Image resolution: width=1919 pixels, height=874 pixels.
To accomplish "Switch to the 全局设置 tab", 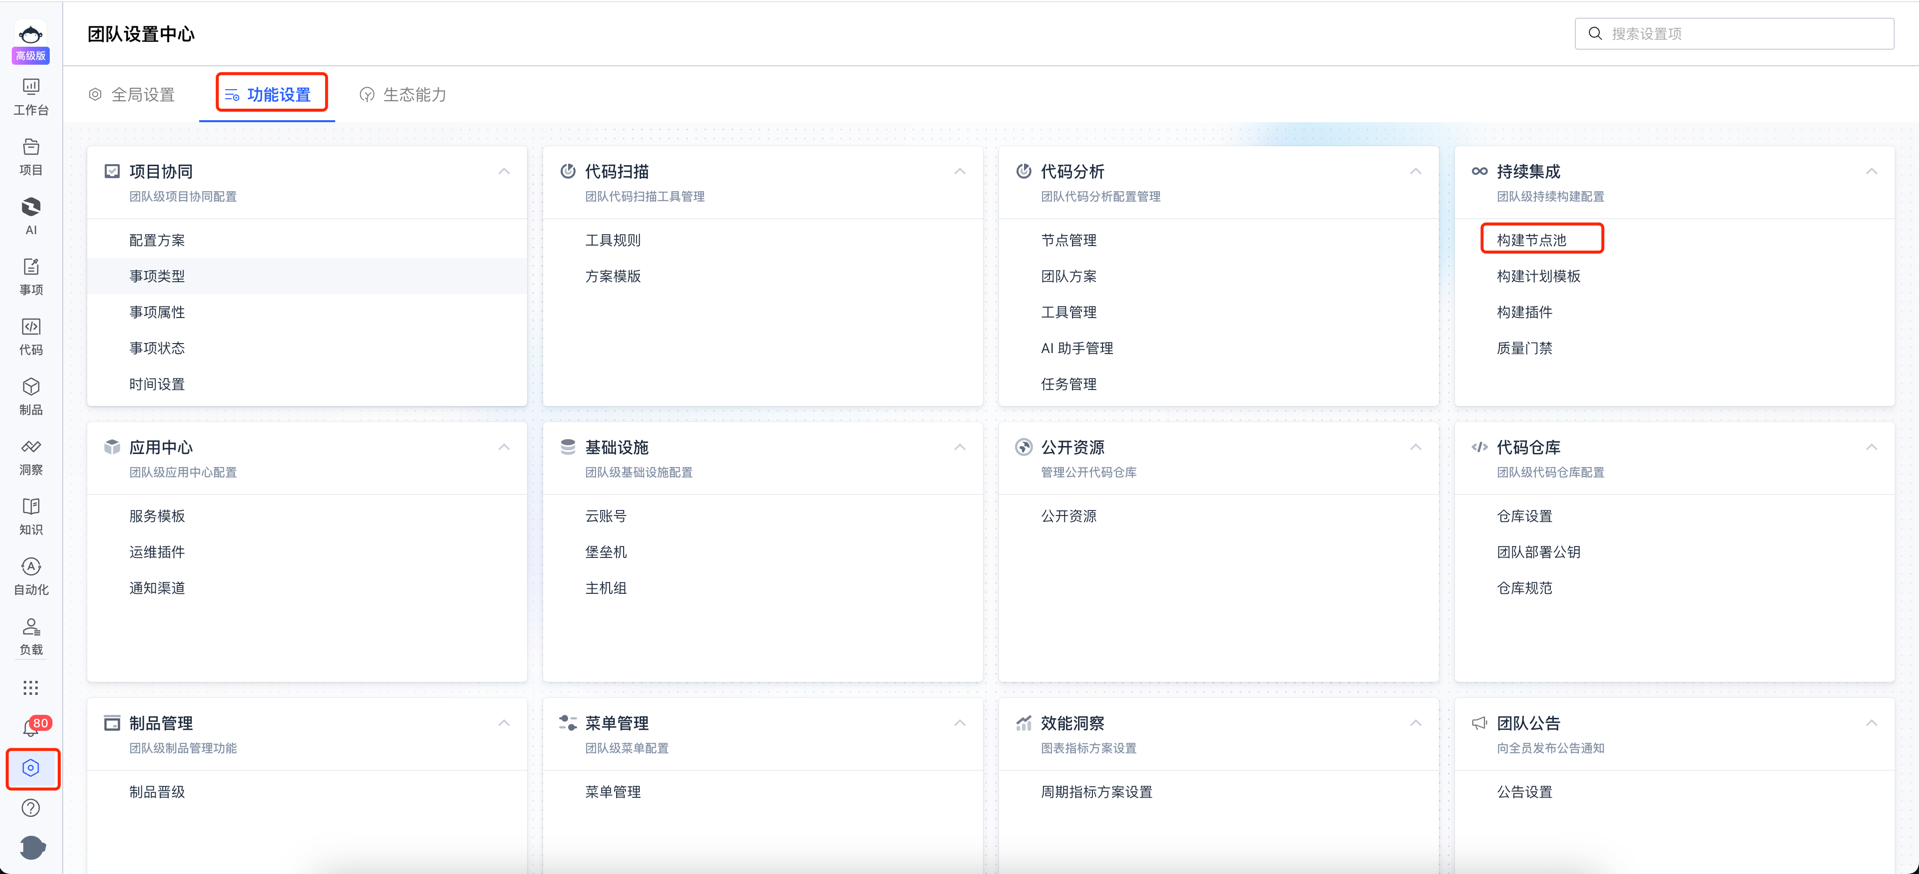I will tap(132, 95).
